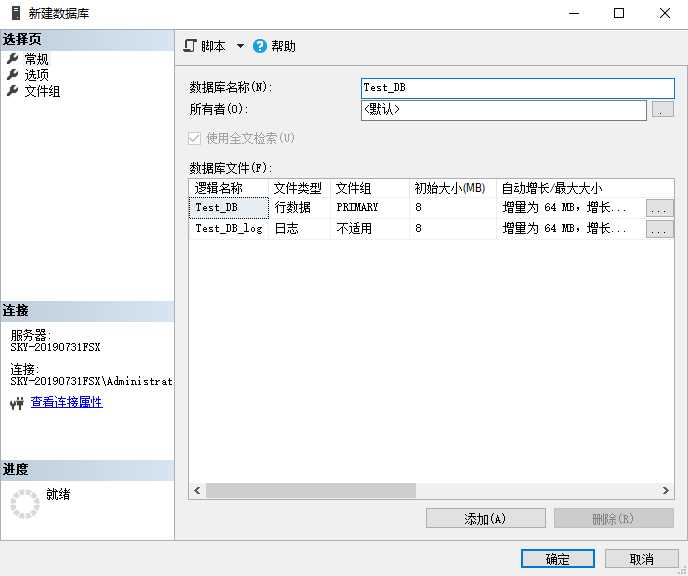Click the script icon in the toolbar
Viewport: 688px width, 576px height.
190,46
